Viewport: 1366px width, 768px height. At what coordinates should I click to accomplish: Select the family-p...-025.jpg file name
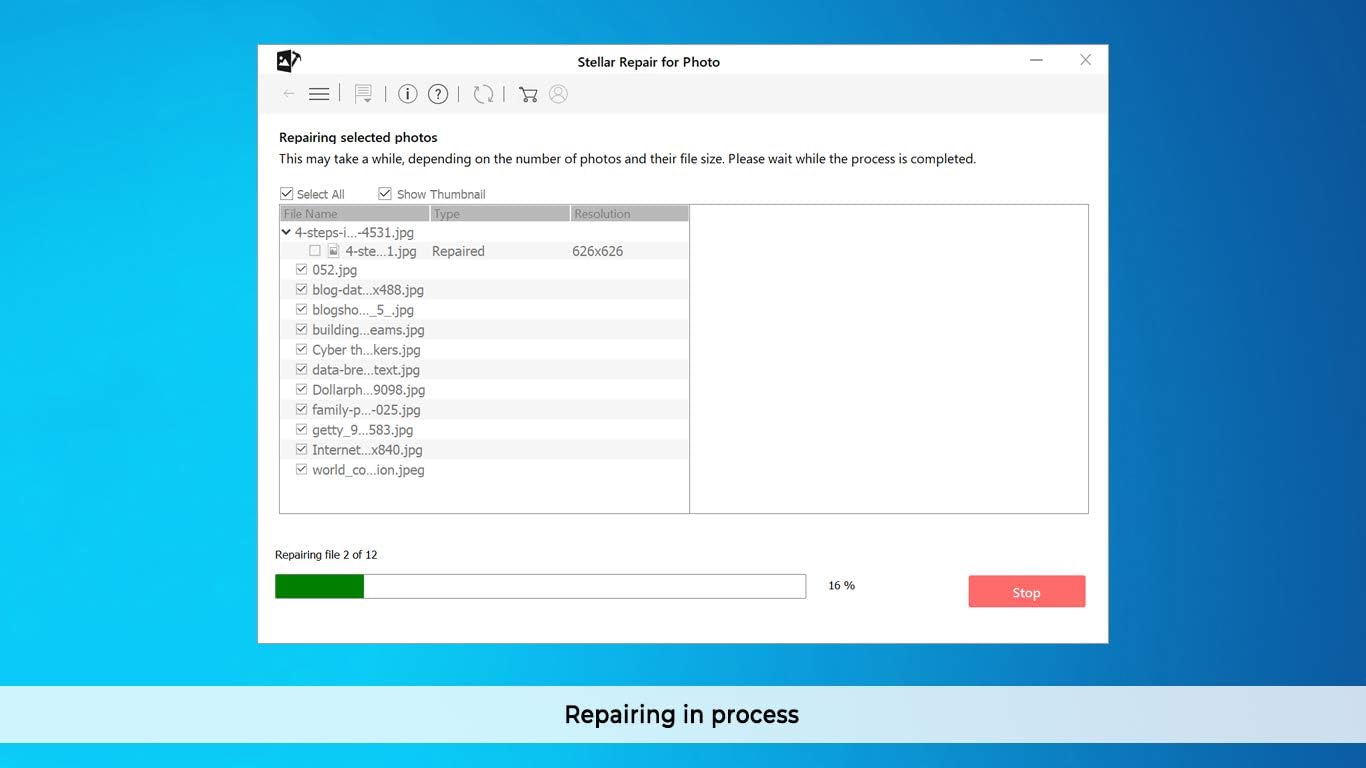366,410
